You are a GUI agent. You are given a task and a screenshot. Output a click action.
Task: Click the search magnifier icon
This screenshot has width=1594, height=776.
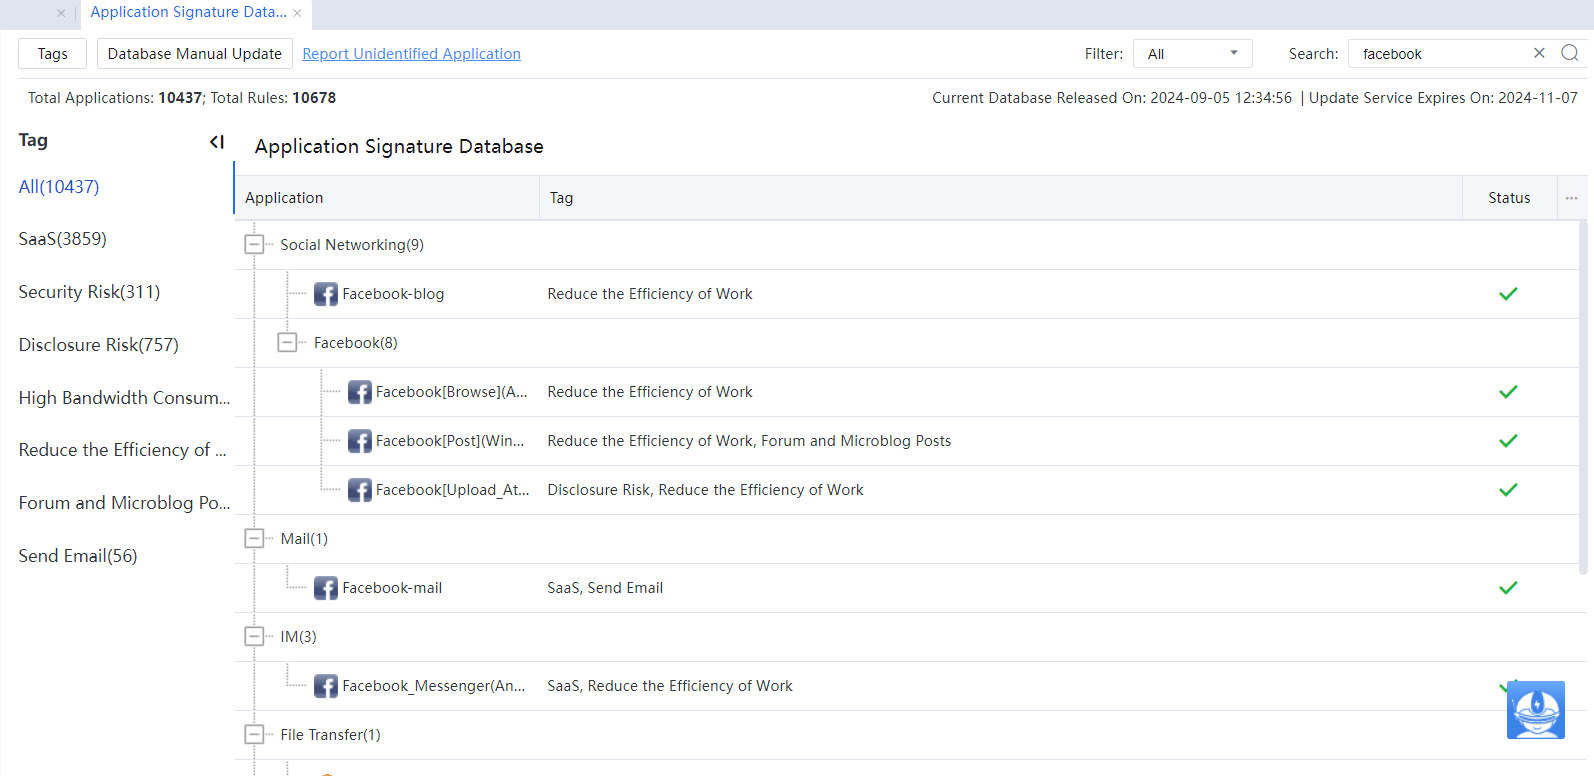tap(1569, 53)
